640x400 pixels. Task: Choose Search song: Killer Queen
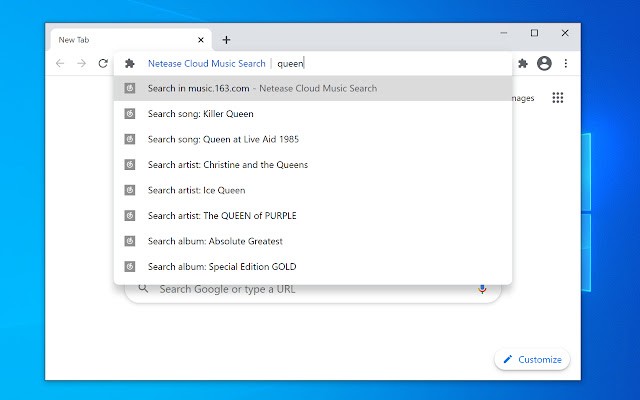pyautogui.click(x=313, y=114)
